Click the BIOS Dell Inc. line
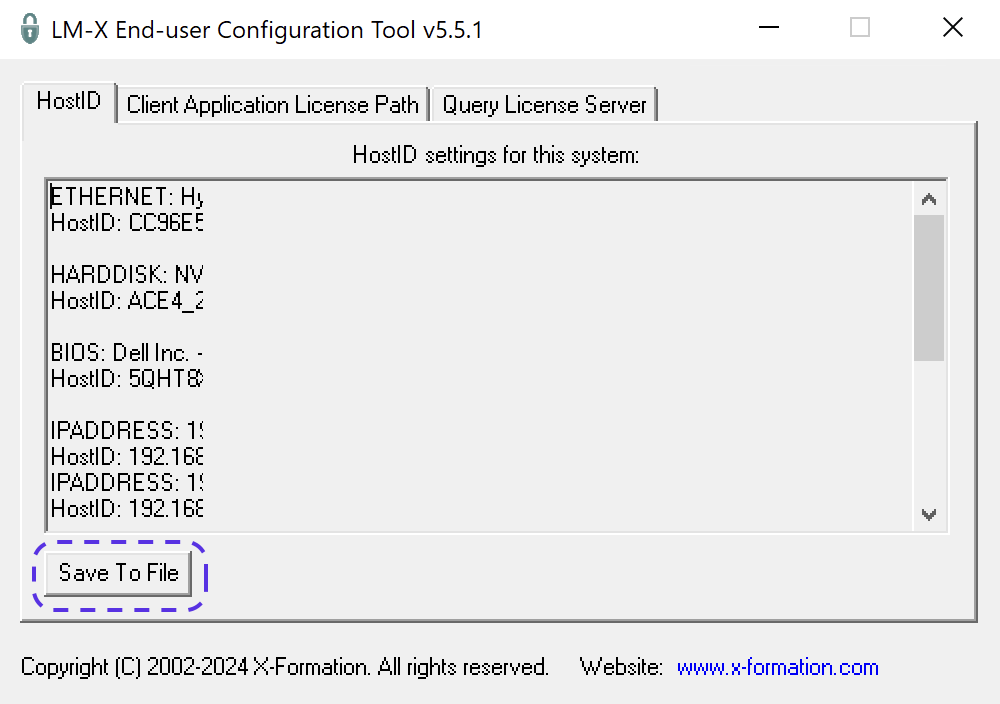 126,352
